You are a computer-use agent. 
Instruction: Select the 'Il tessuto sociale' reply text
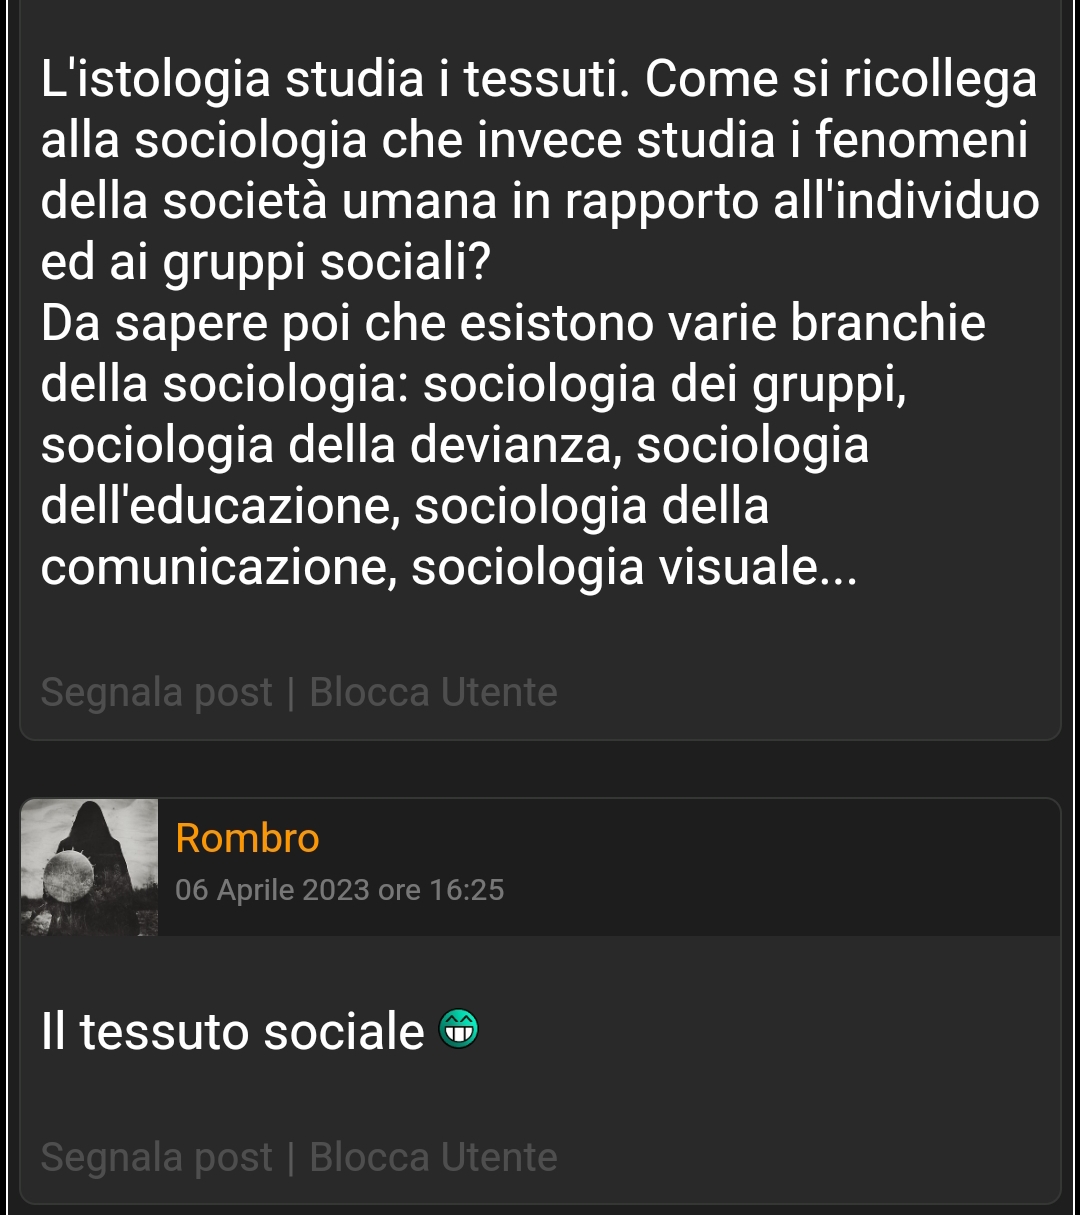point(233,1031)
